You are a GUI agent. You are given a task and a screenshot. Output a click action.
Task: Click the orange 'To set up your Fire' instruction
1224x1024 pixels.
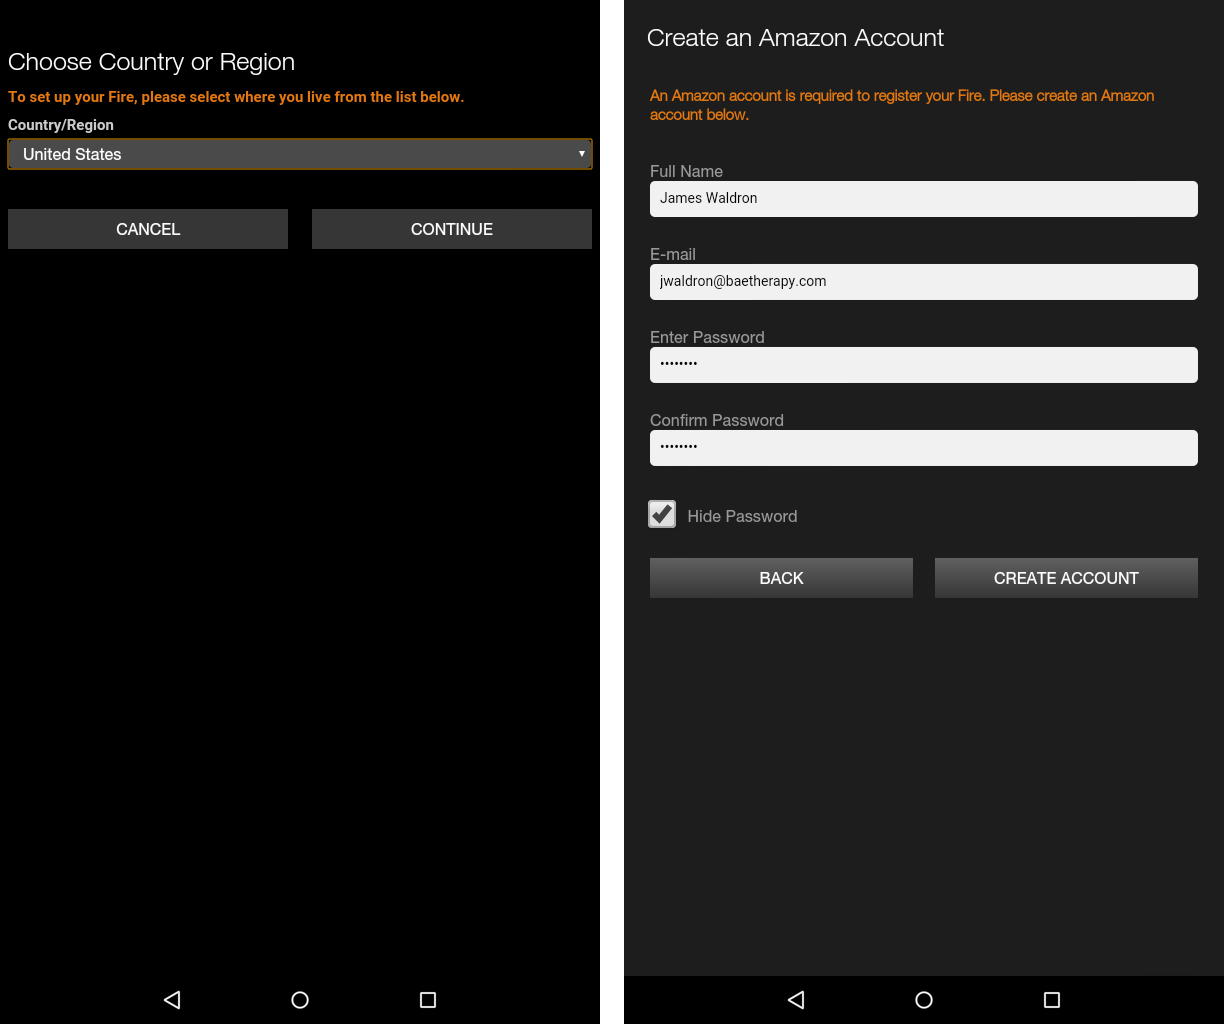pyautogui.click(x=236, y=97)
